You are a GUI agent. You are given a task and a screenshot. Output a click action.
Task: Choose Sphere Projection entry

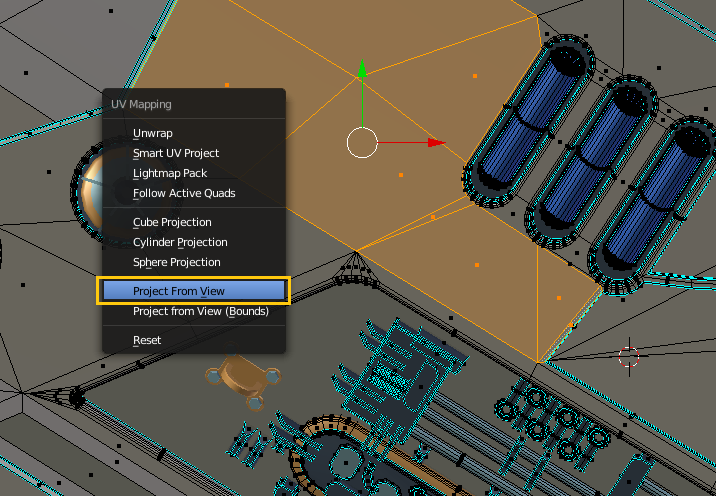[x=194, y=263]
